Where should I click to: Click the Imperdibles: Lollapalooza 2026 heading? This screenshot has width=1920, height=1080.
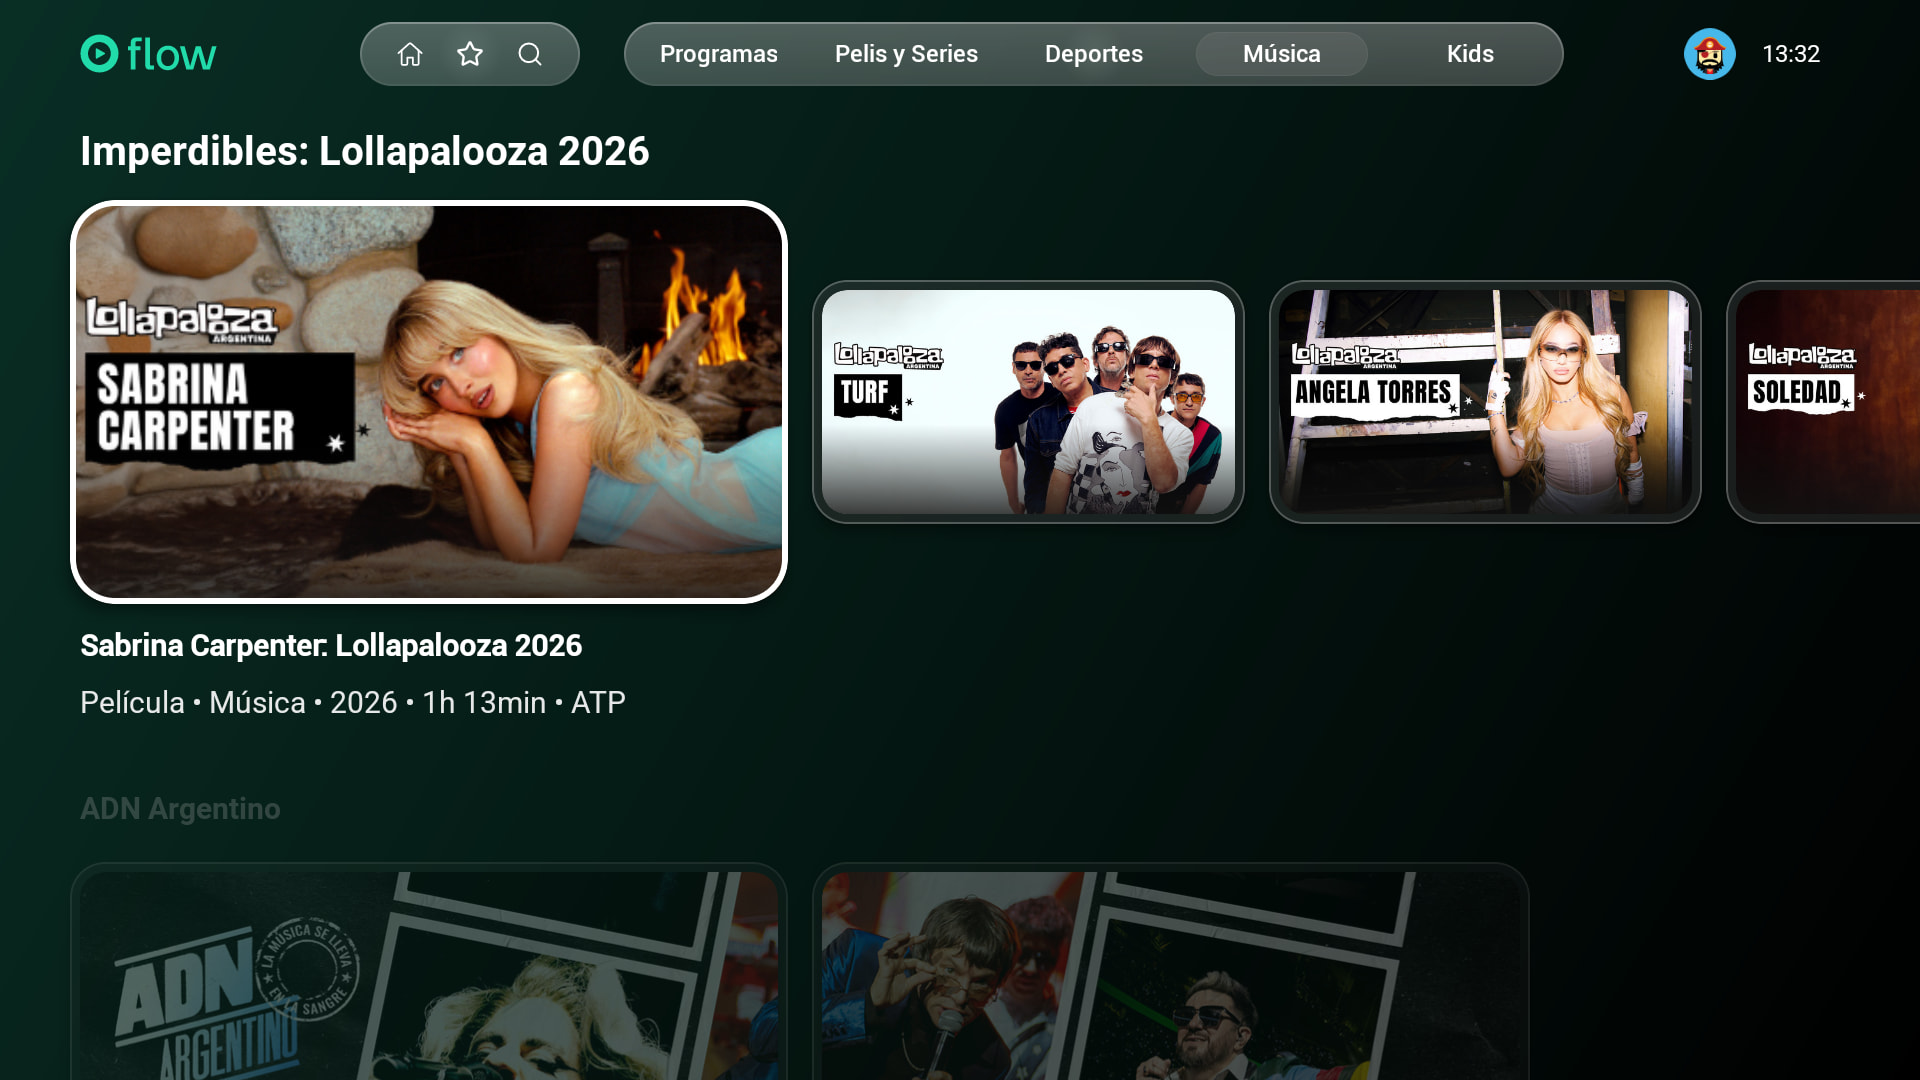pyautogui.click(x=365, y=152)
